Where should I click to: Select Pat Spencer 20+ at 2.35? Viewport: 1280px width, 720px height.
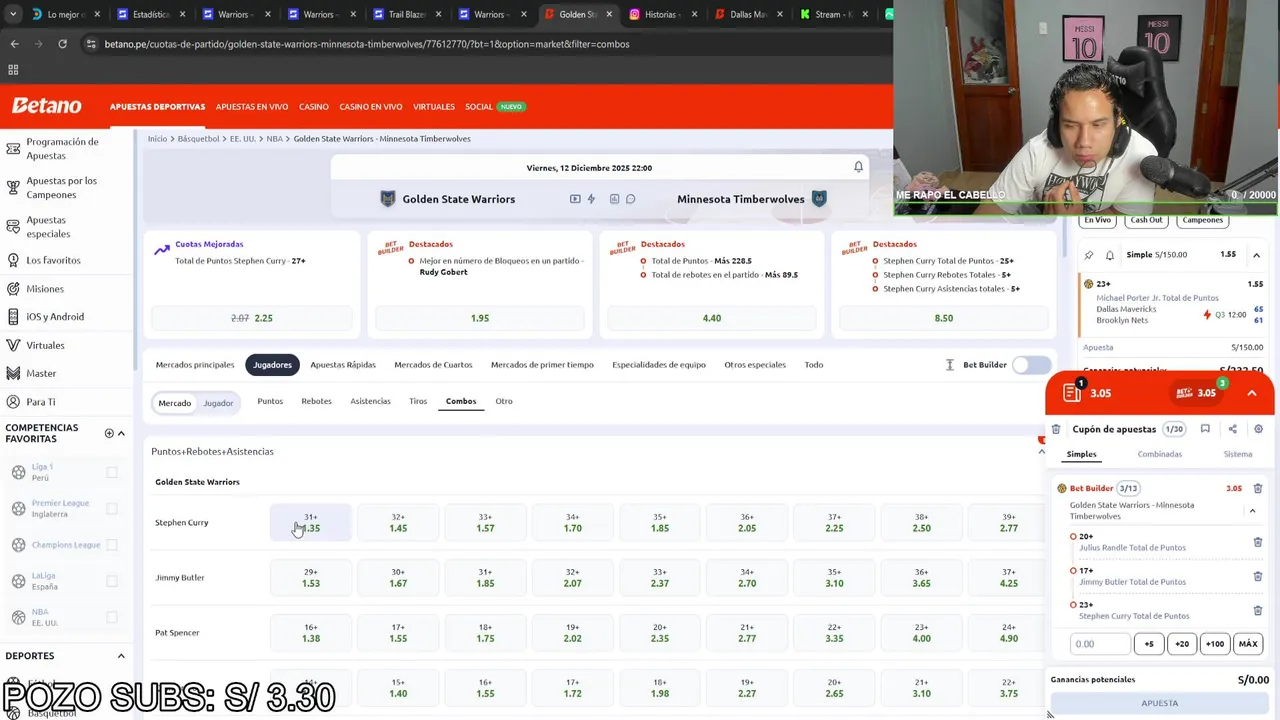pos(660,633)
